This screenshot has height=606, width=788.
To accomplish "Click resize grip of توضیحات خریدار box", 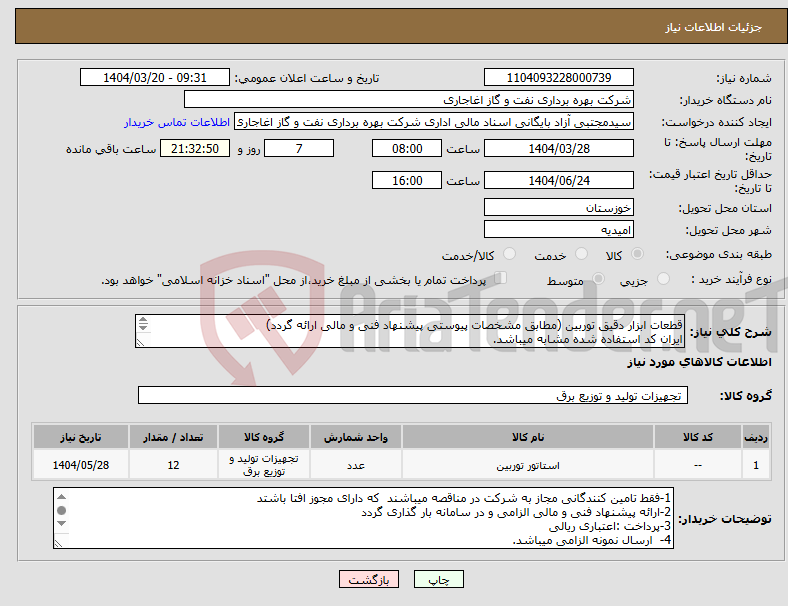I will coord(58,543).
